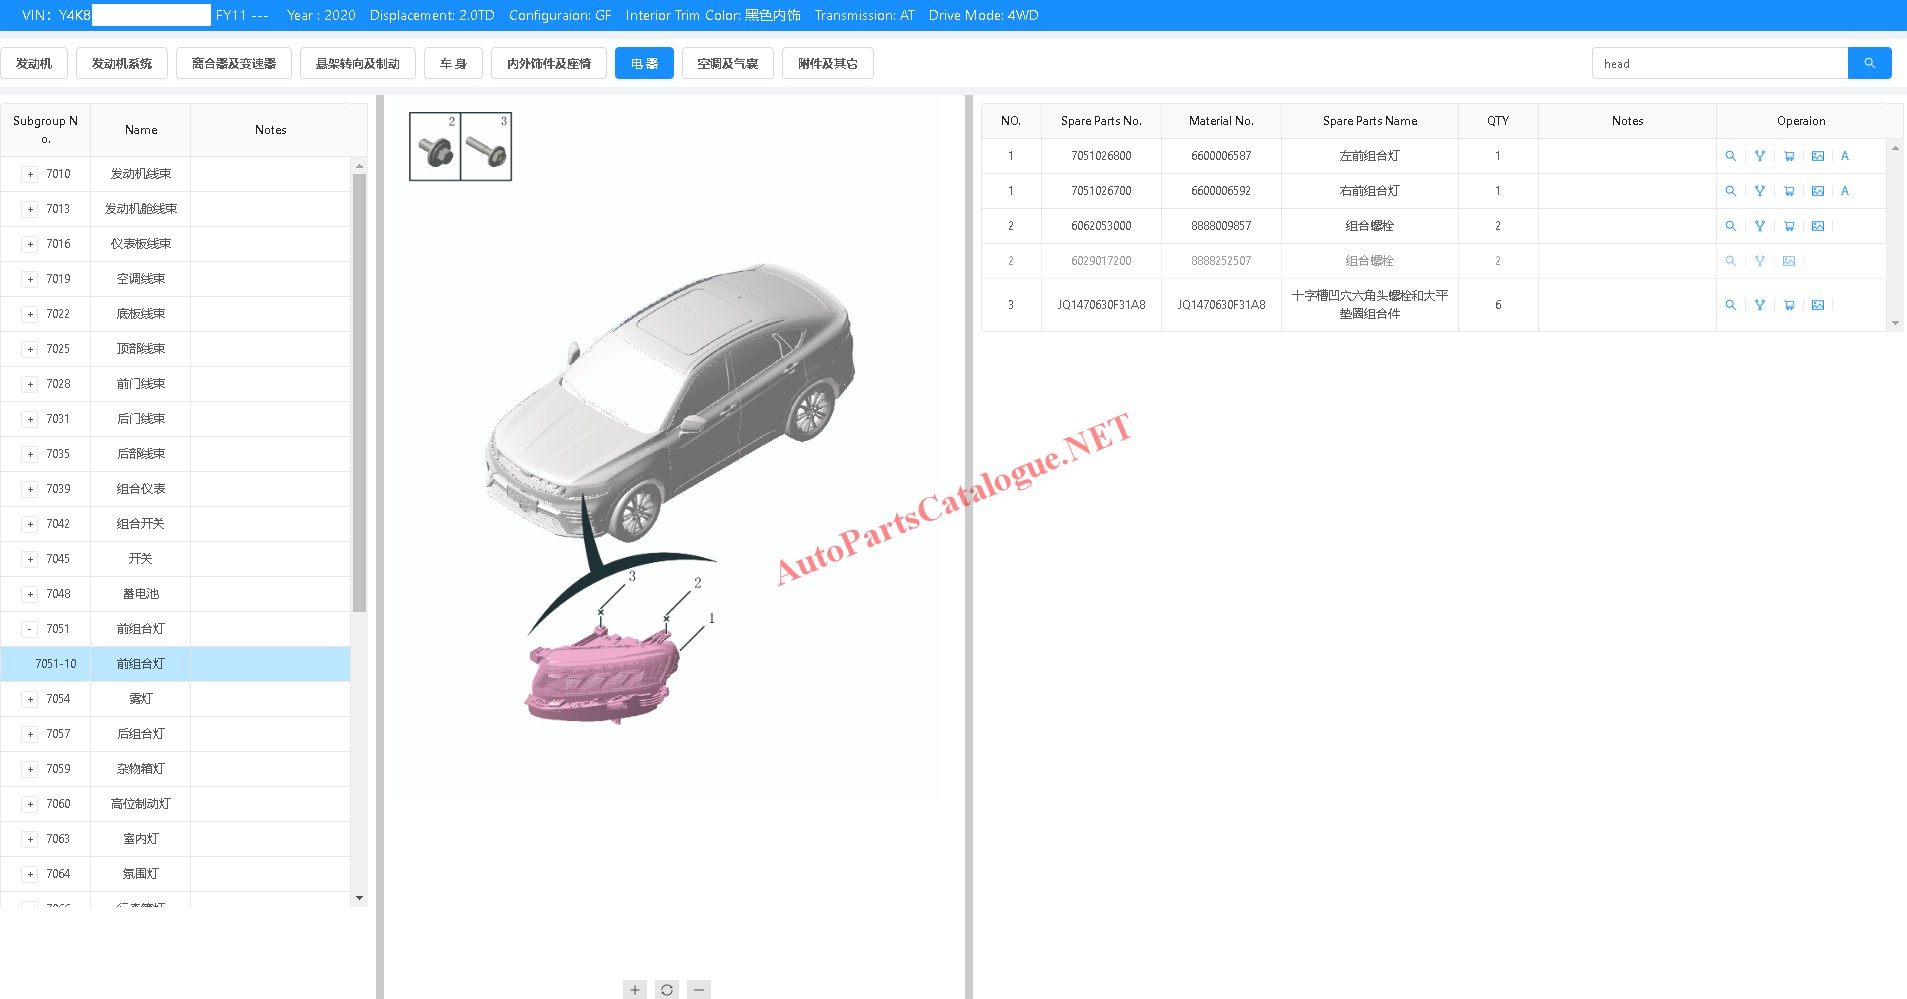Switch to the 车身 category tab
The width and height of the screenshot is (1907, 999).
pyautogui.click(x=453, y=63)
